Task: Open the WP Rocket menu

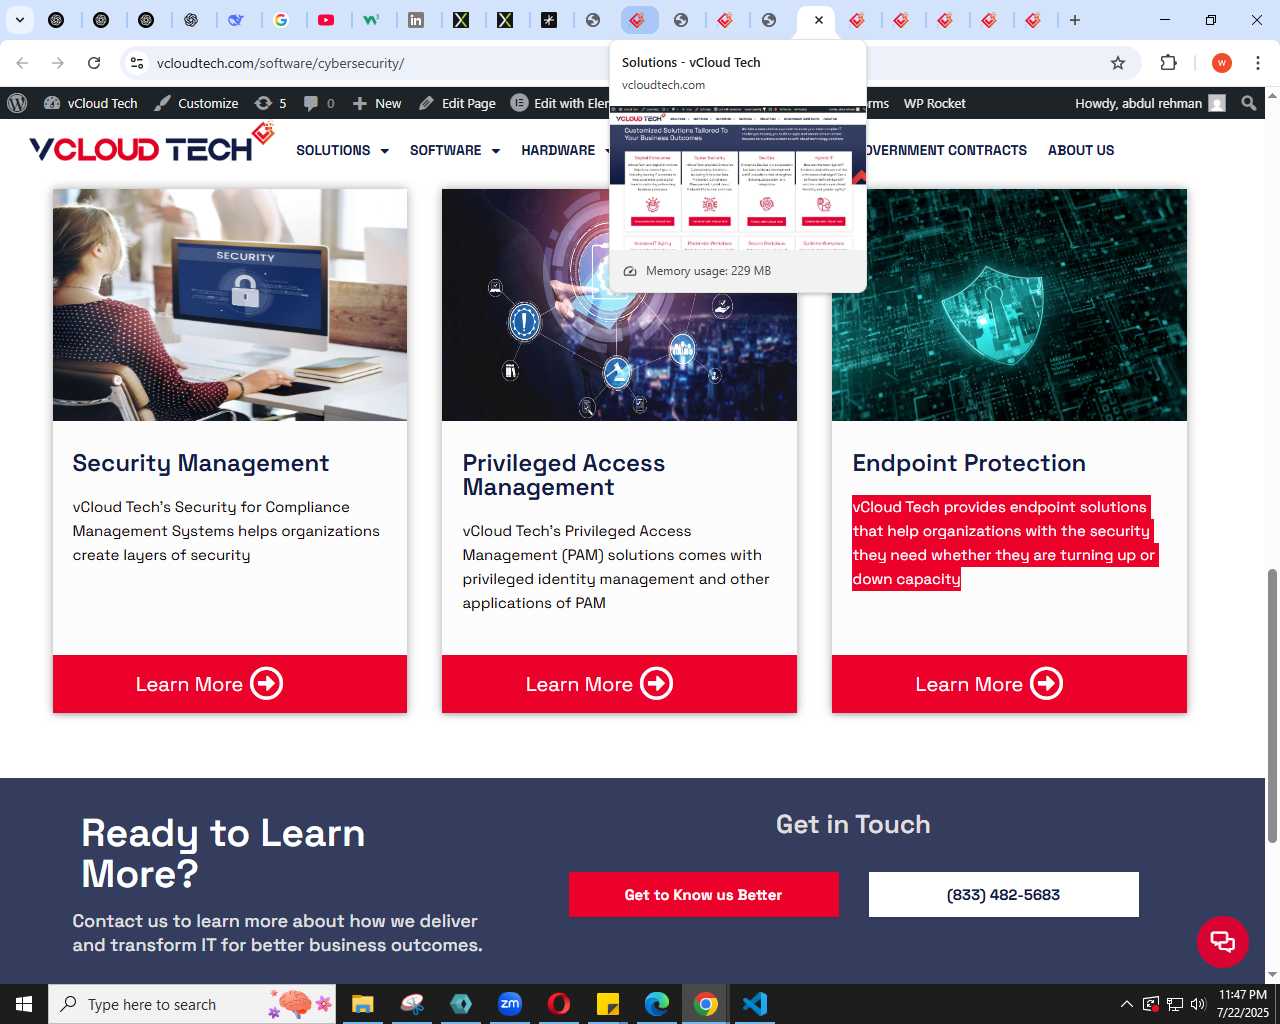Action: [934, 103]
